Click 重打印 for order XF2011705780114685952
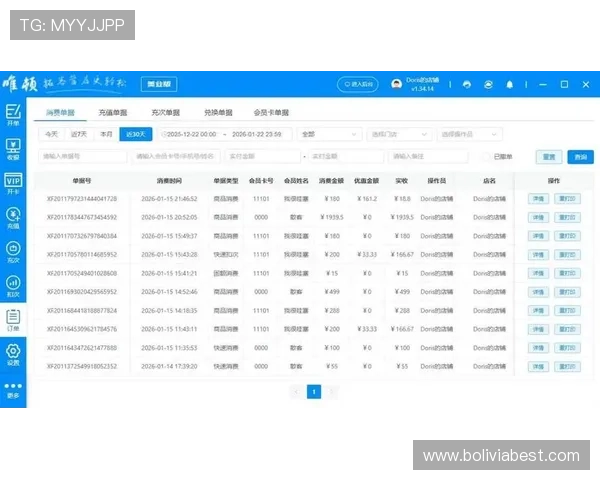This screenshot has height=480, width=600. tap(567, 255)
